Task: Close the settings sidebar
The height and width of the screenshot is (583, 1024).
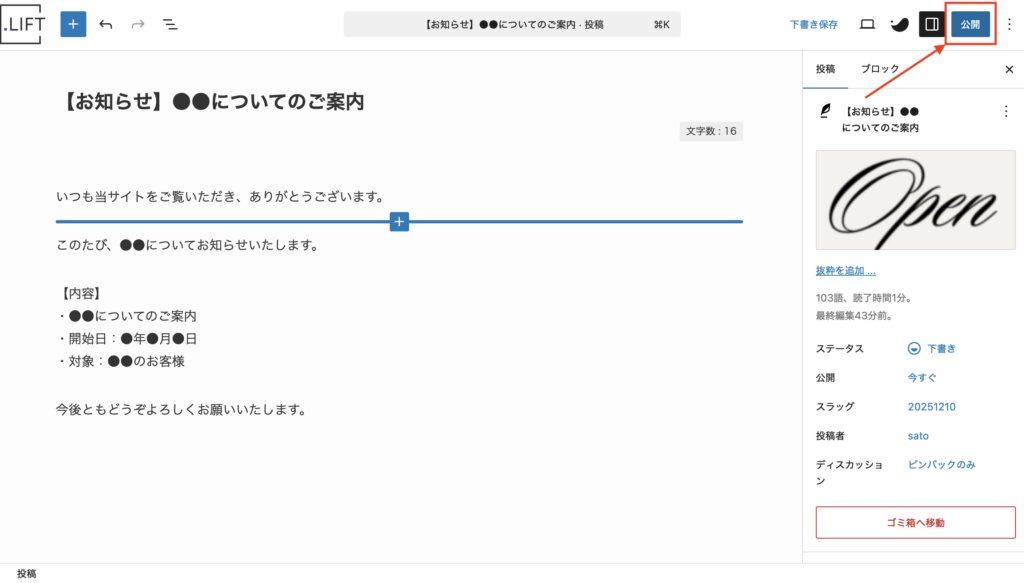Action: tap(1009, 70)
